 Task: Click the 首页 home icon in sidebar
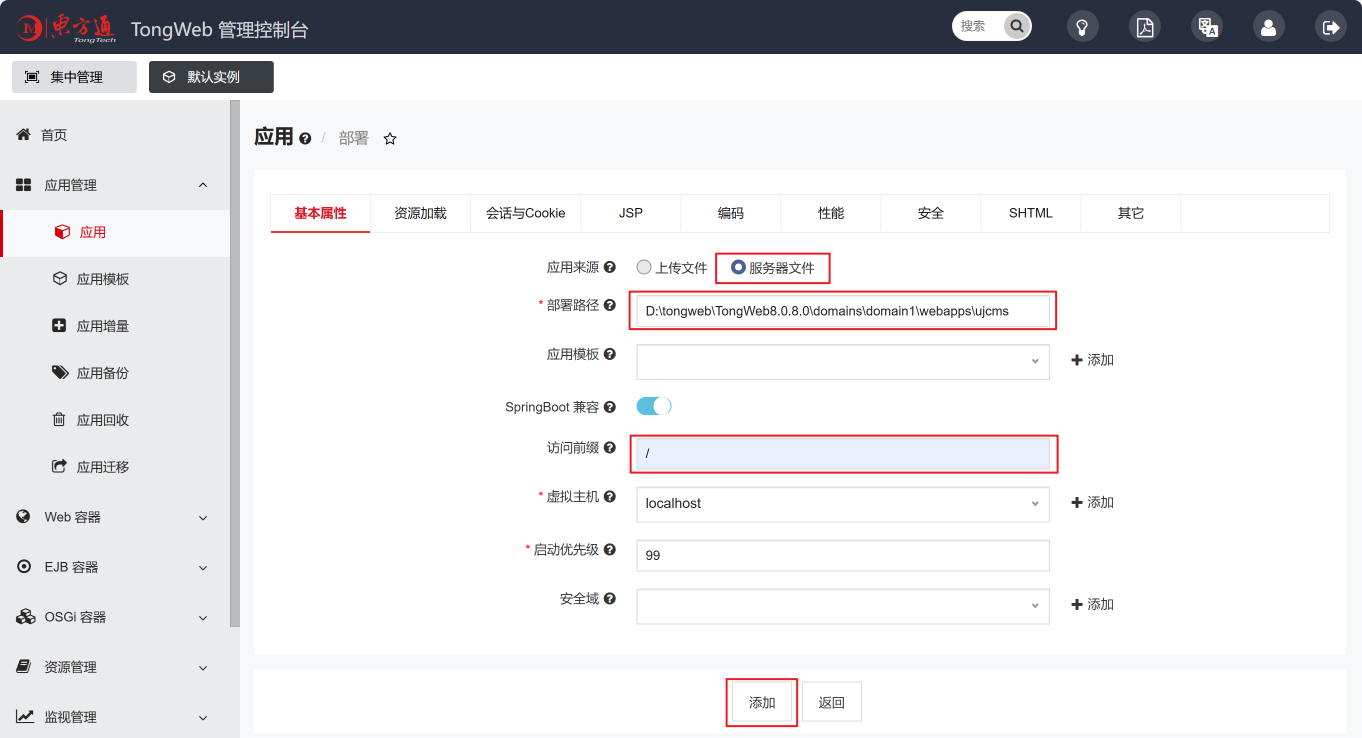click(x=24, y=134)
